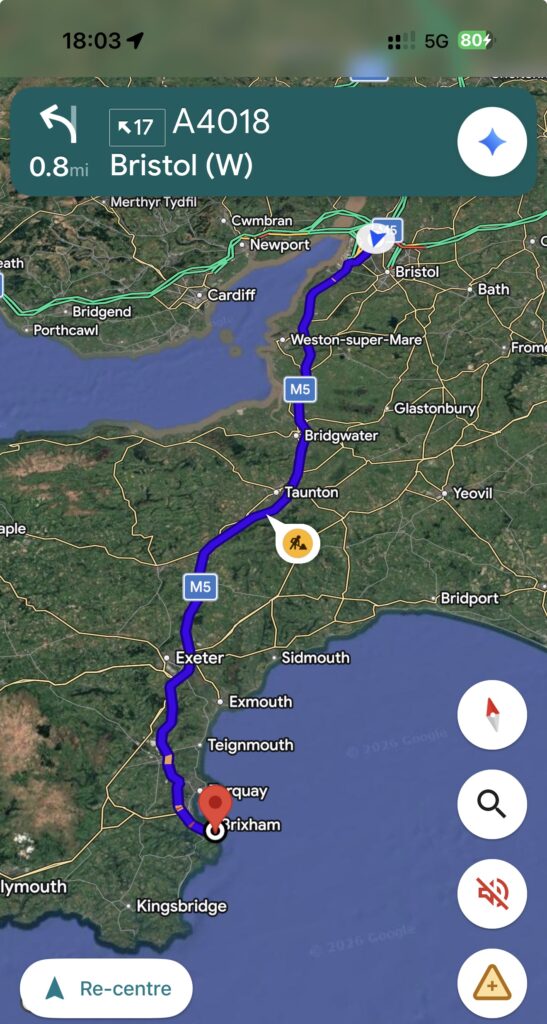Tap the roadworks marker near Taunton
The width and height of the screenshot is (547, 1024).
297,542
